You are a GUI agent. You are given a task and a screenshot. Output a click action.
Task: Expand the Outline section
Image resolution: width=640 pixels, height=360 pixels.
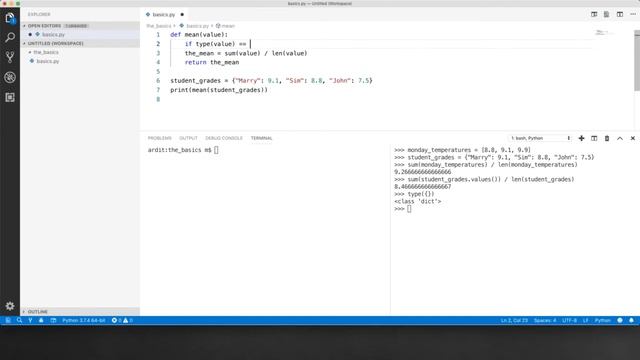coord(38,312)
